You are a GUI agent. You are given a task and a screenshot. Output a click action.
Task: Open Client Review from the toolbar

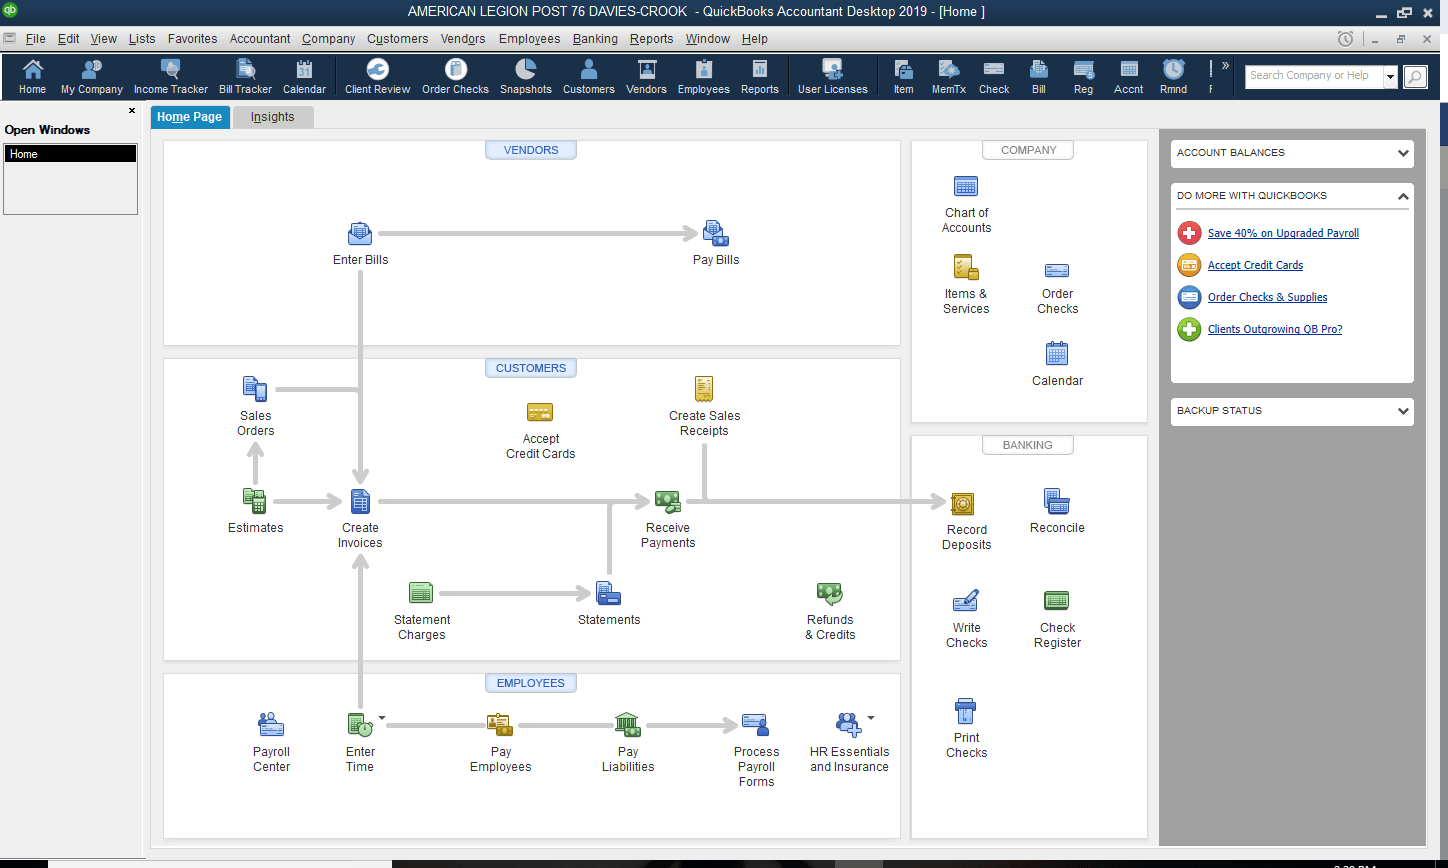[377, 76]
